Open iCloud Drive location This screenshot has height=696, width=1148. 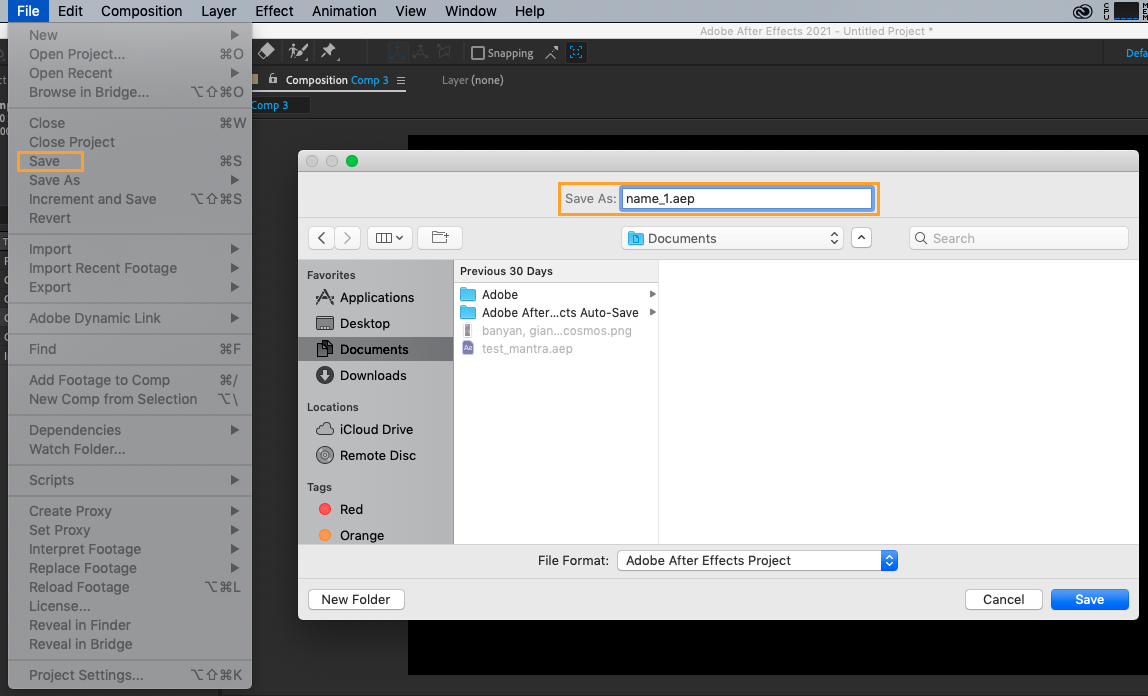pos(376,430)
